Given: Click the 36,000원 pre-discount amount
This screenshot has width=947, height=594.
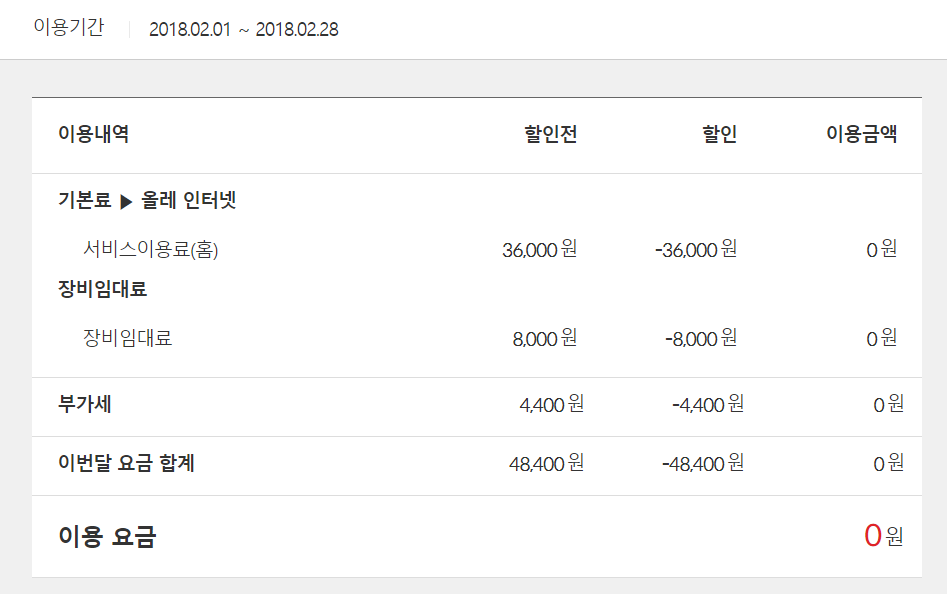Looking at the screenshot, I should (x=539, y=249).
